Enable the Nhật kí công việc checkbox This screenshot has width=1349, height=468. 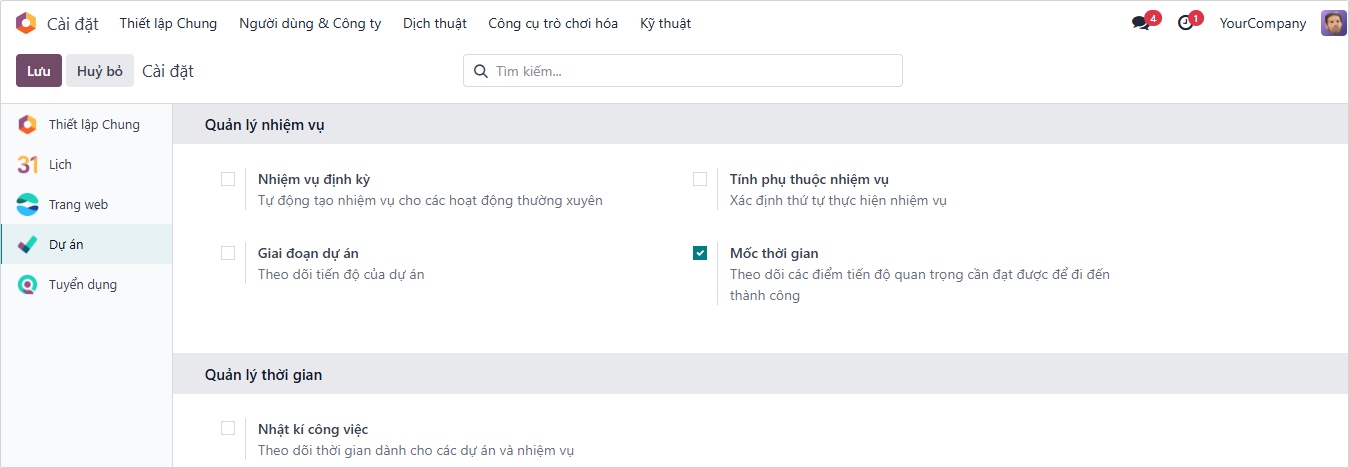228,428
